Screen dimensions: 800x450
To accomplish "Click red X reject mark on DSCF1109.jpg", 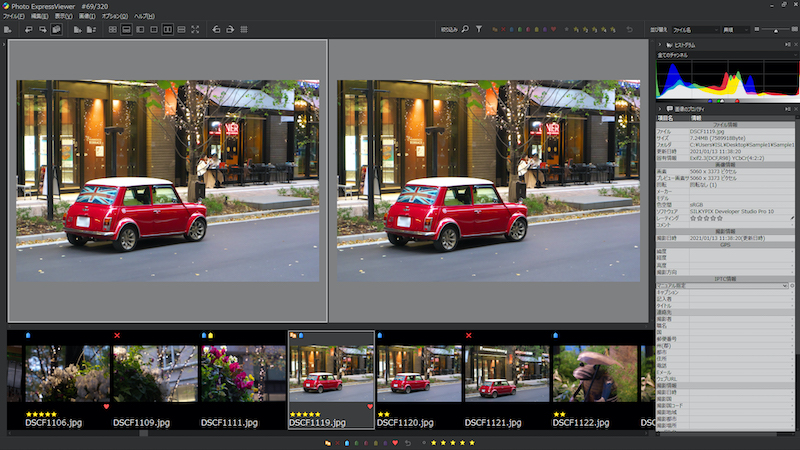I will pos(117,335).
